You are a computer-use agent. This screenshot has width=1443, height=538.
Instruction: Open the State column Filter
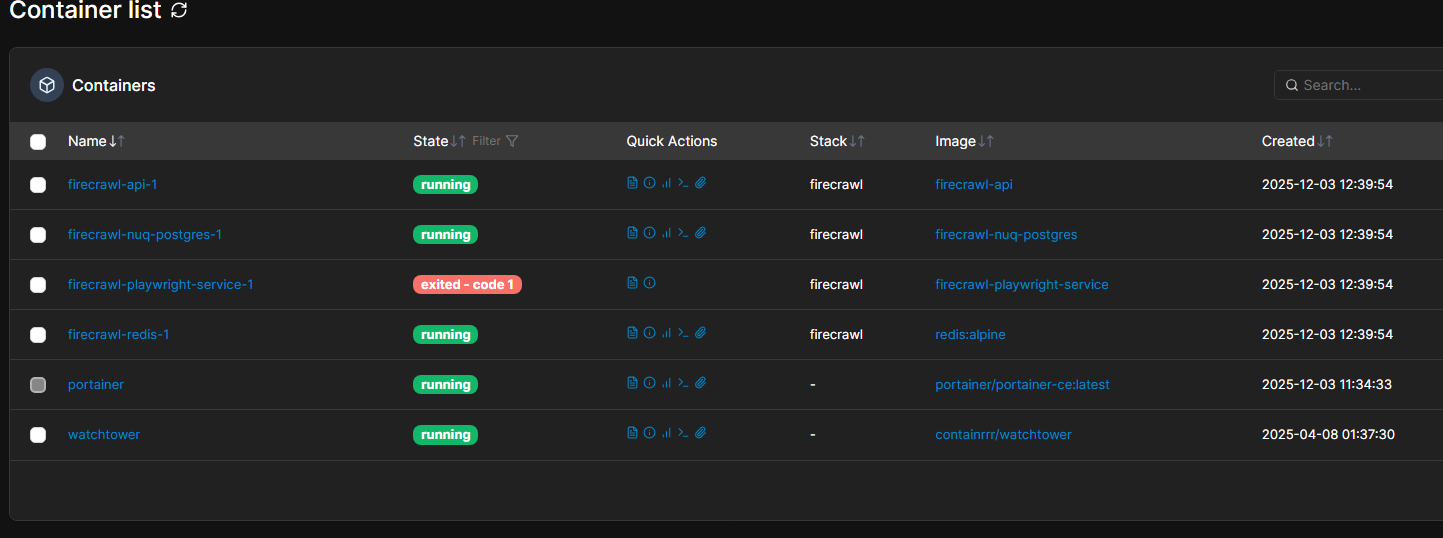(495, 141)
